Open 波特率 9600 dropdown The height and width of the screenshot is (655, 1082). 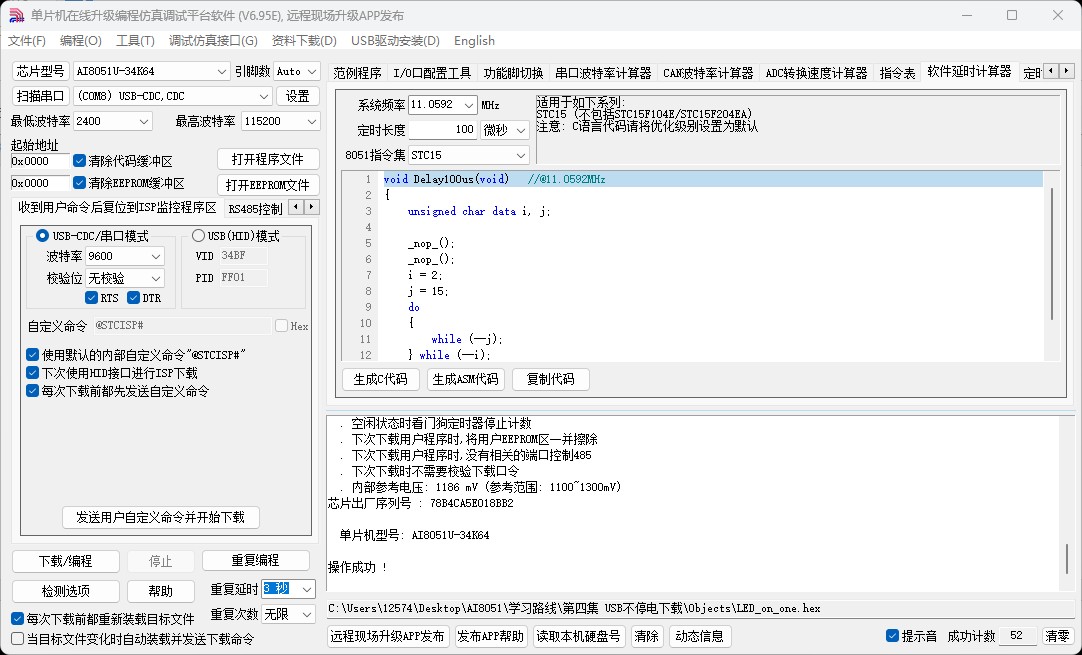coord(125,256)
